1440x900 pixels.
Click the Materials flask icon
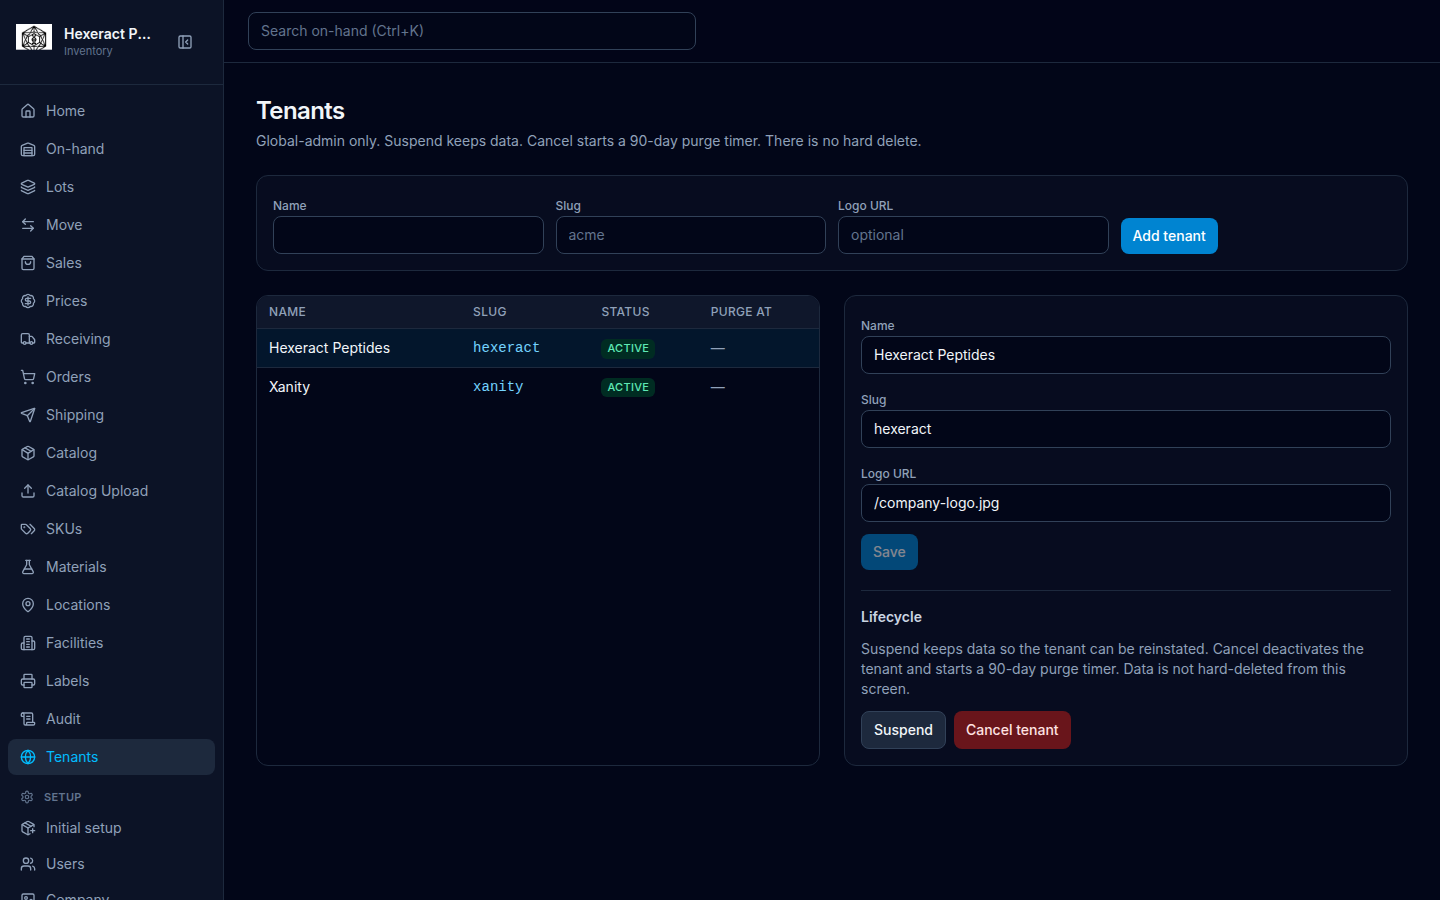click(28, 567)
